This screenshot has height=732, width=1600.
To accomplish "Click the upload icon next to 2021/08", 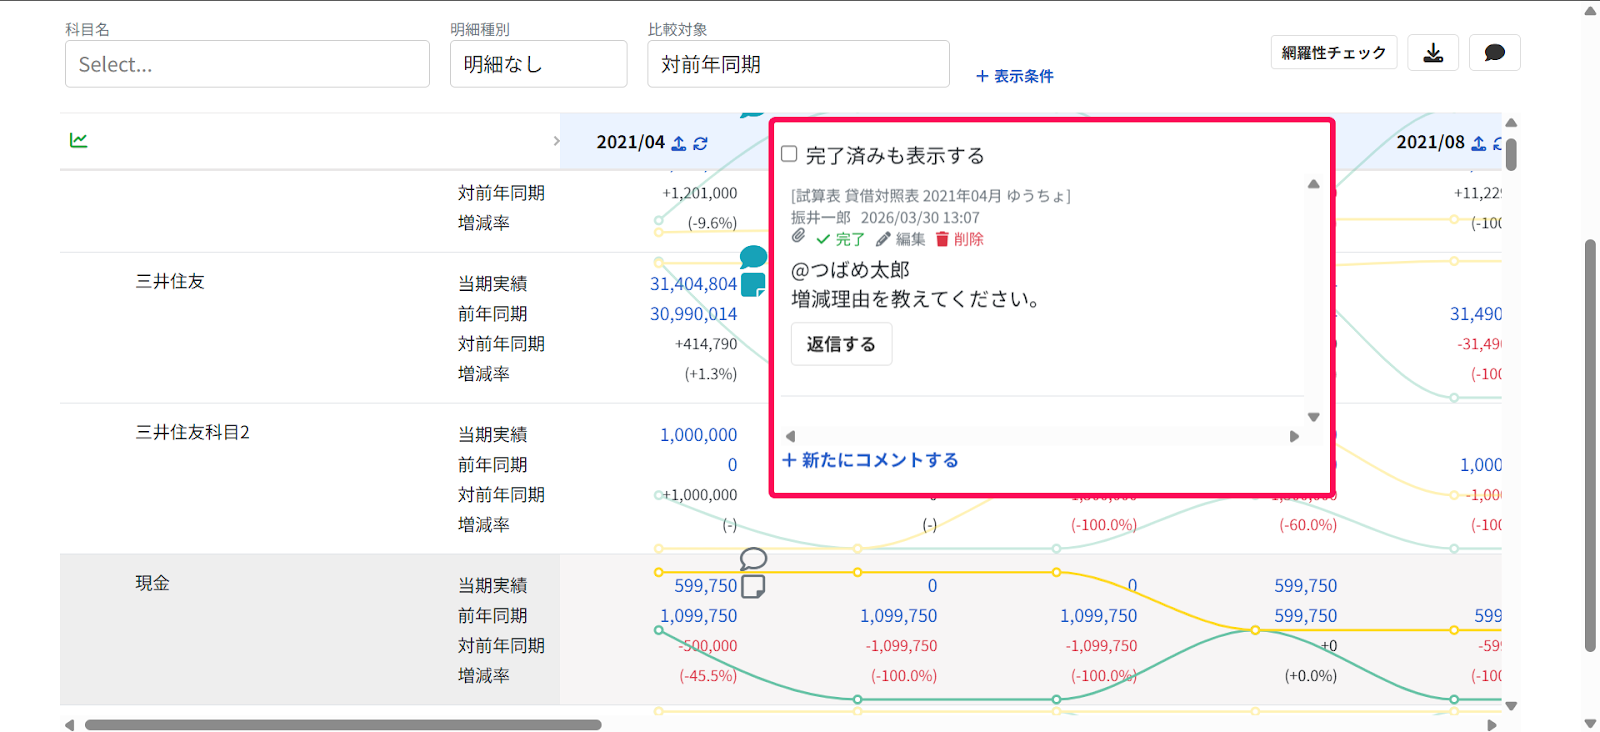I will tap(1478, 143).
